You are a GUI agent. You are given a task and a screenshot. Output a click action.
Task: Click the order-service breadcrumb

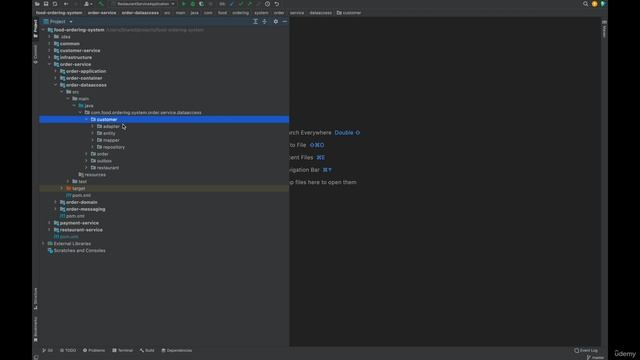102,13
